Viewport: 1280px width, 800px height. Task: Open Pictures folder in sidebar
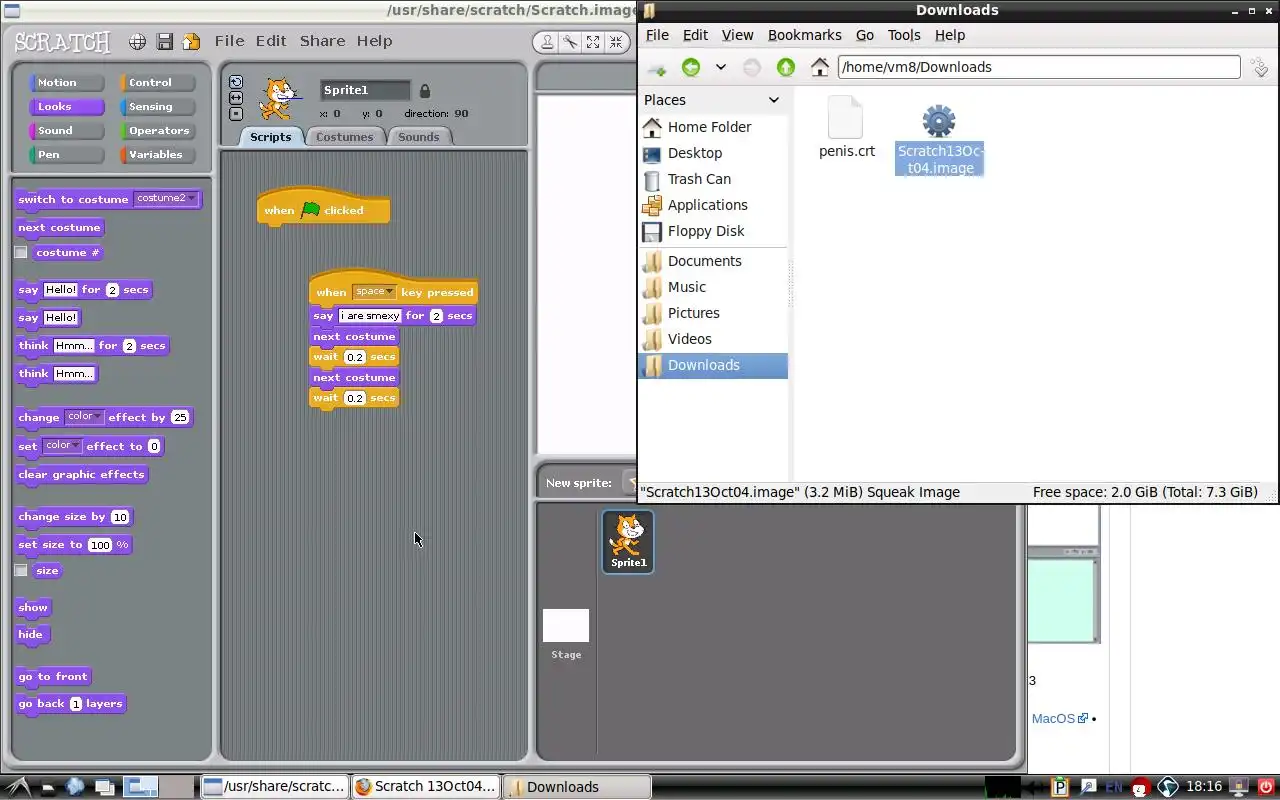tap(693, 313)
